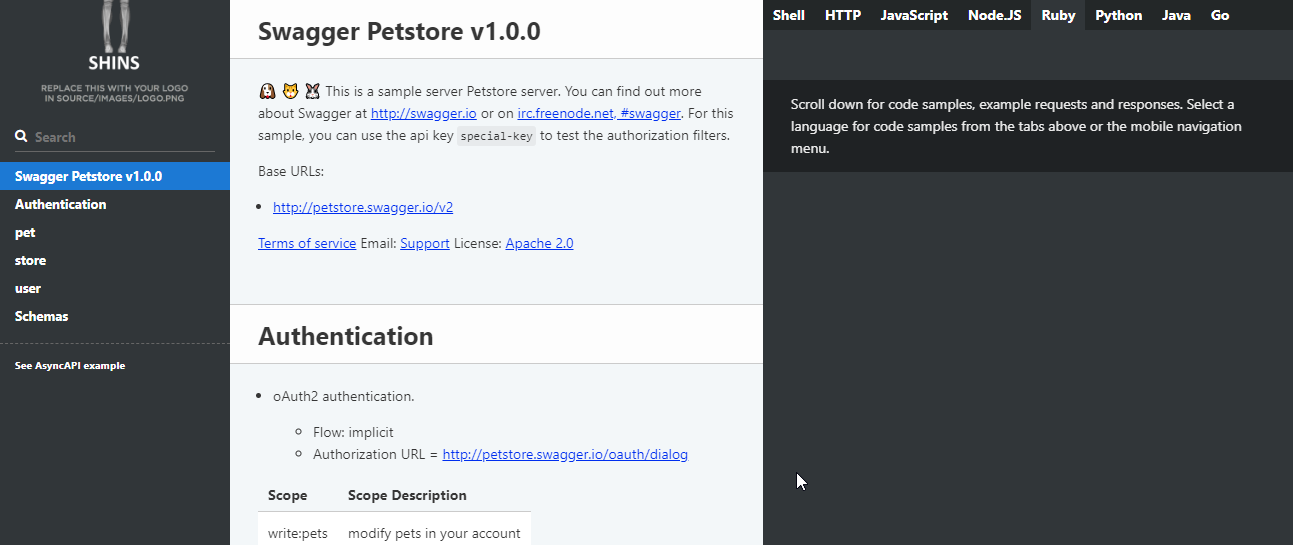Open the user section in sidebar

[115, 288]
